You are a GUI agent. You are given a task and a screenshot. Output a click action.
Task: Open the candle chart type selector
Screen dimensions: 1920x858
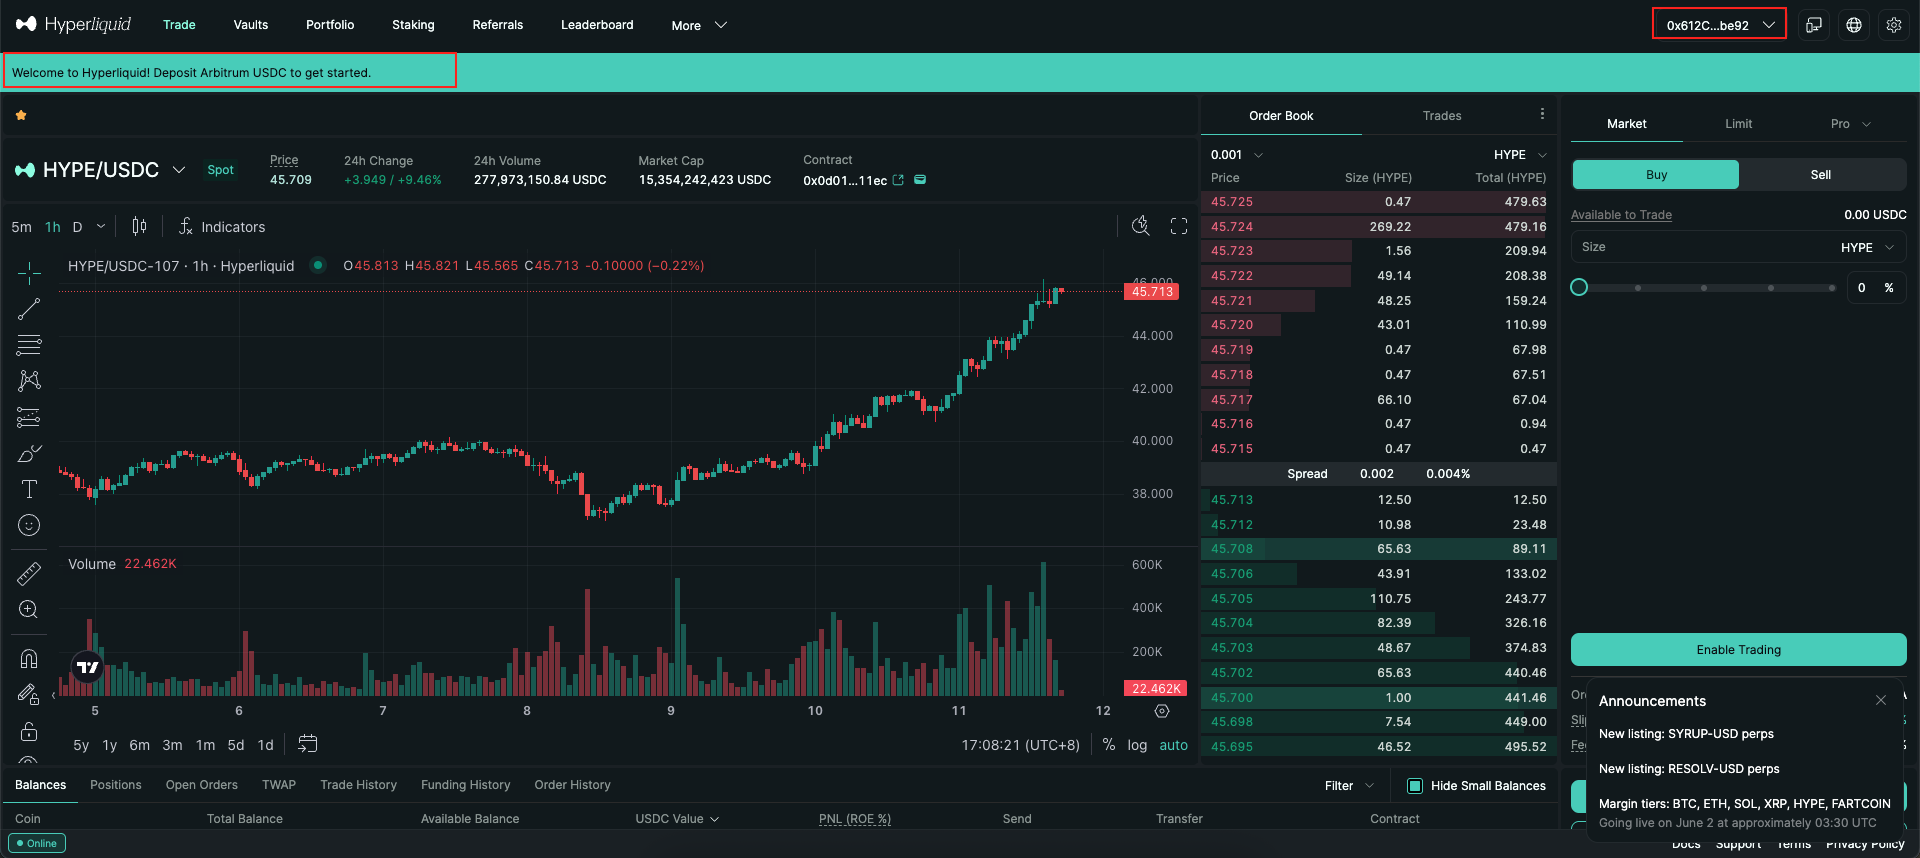(x=139, y=227)
